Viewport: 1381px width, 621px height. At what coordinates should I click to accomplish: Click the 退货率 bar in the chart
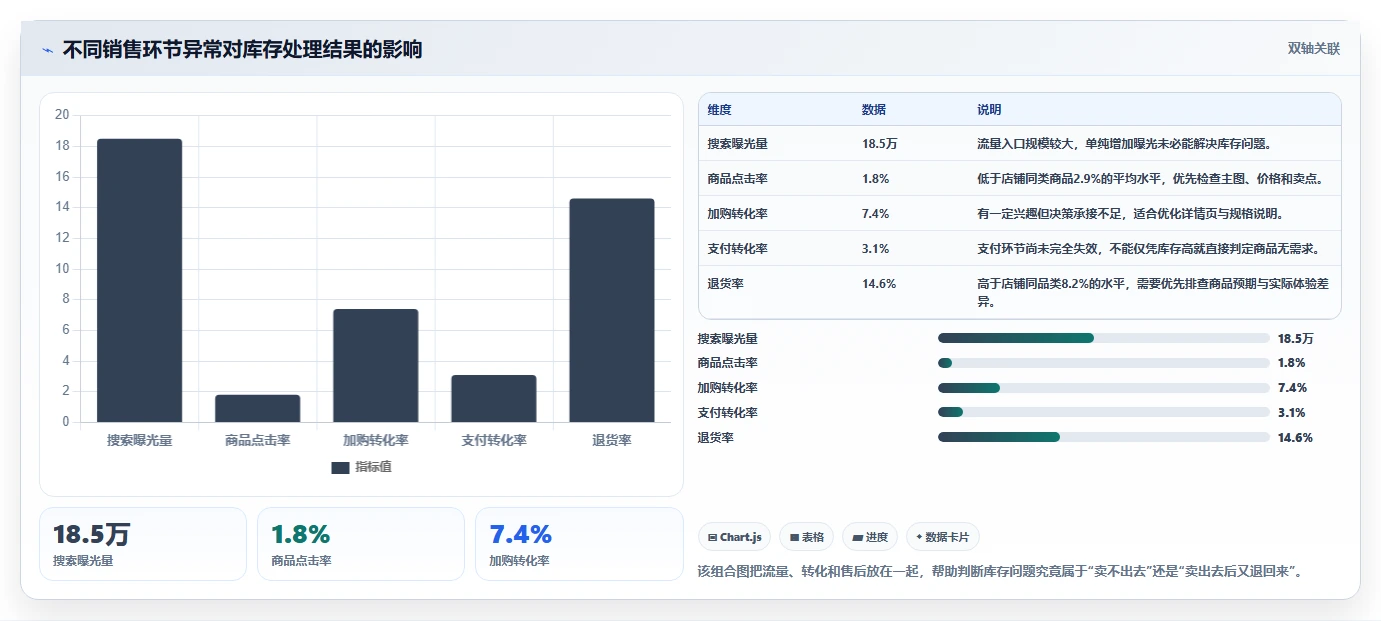612,310
